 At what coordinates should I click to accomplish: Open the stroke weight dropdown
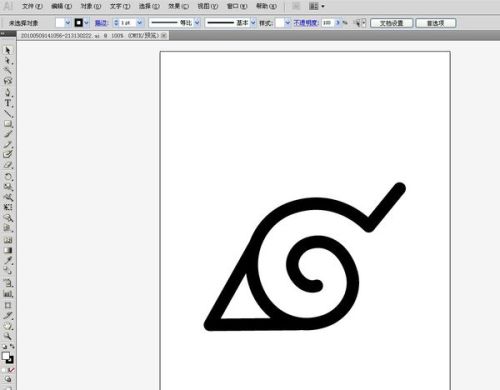click(140, 23)
